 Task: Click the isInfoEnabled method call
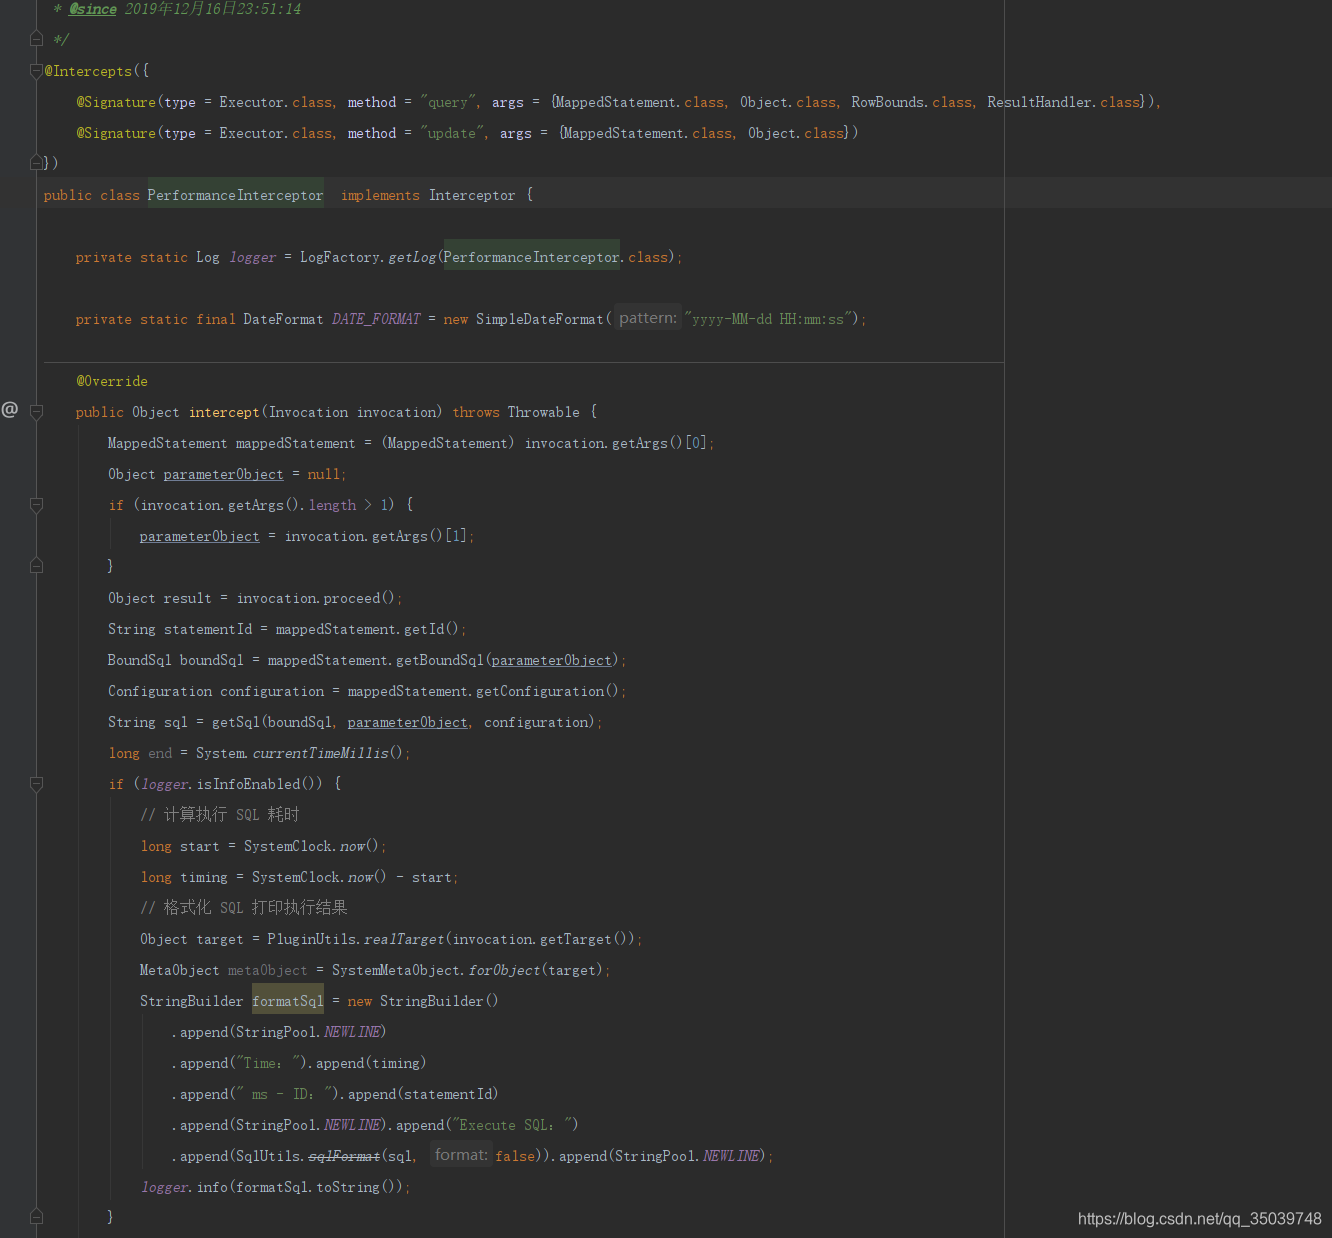coord(248,784)
